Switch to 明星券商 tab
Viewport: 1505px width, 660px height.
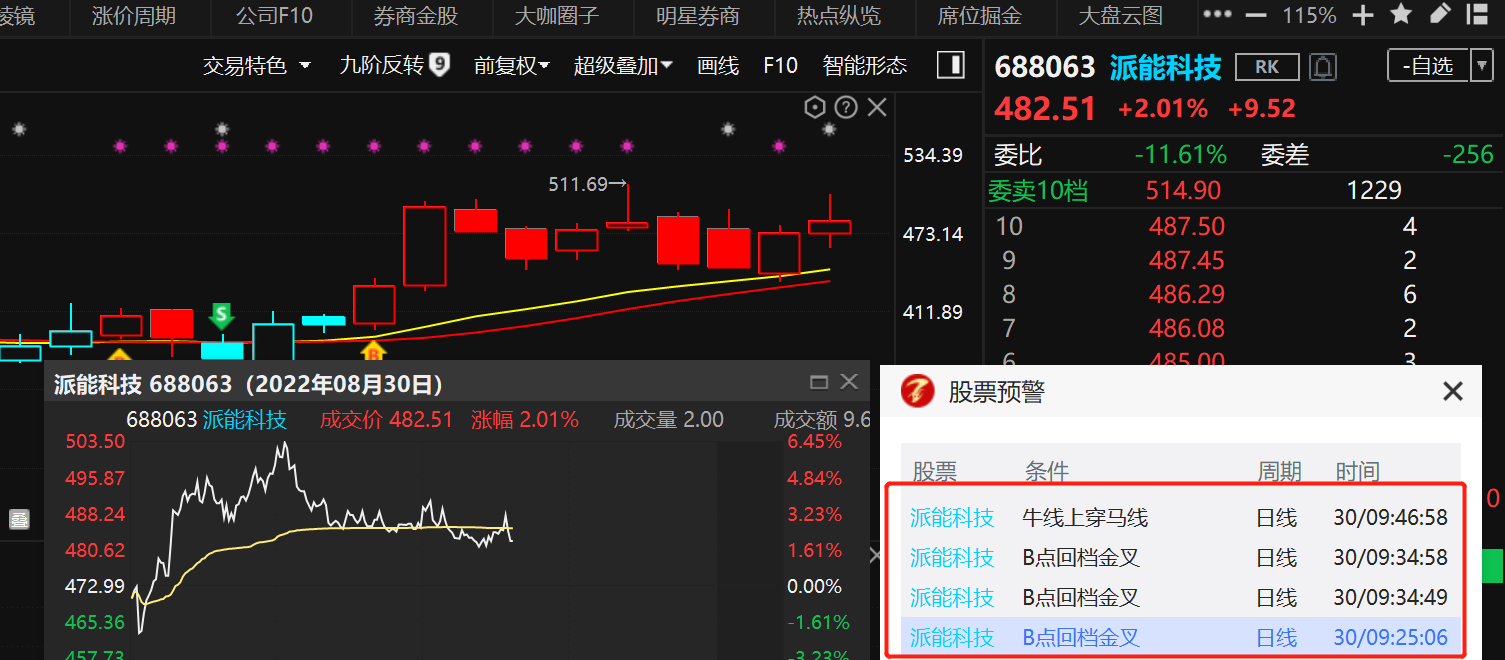pos(698,15)
